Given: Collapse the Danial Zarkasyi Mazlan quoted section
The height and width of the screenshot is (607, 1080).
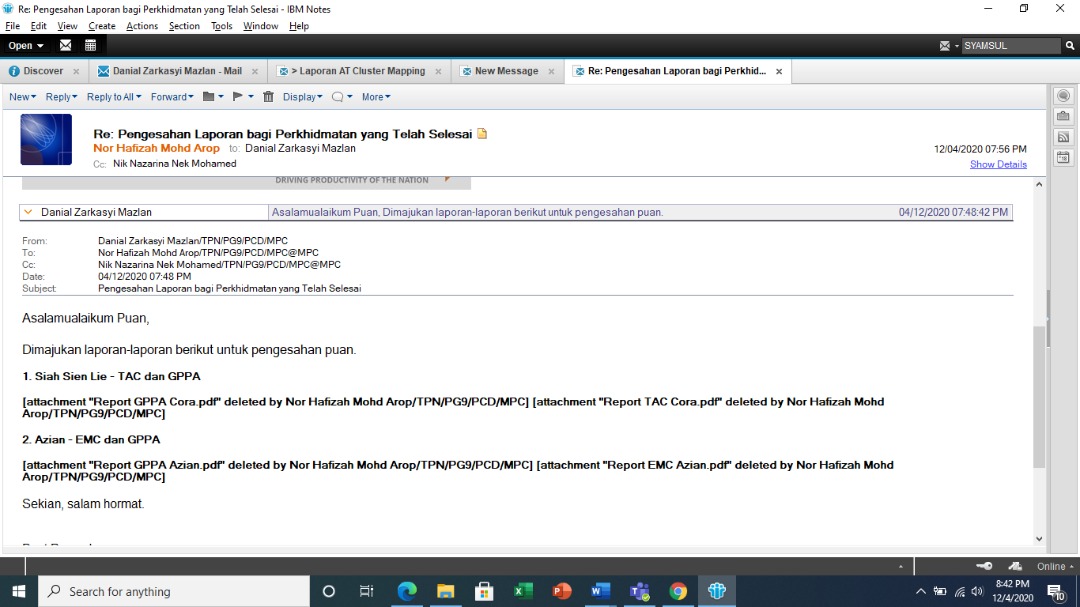Looking at the screenshot, I should pos(28,212).
